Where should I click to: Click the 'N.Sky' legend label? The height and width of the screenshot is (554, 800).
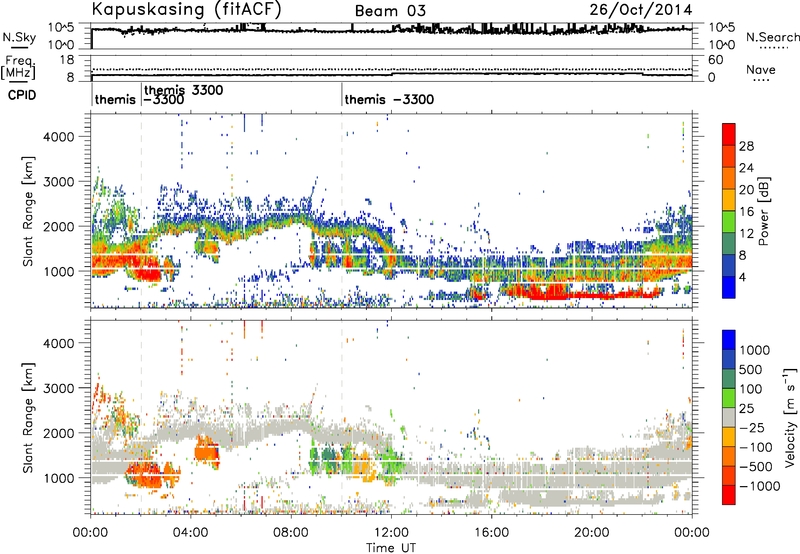point(19,37)
